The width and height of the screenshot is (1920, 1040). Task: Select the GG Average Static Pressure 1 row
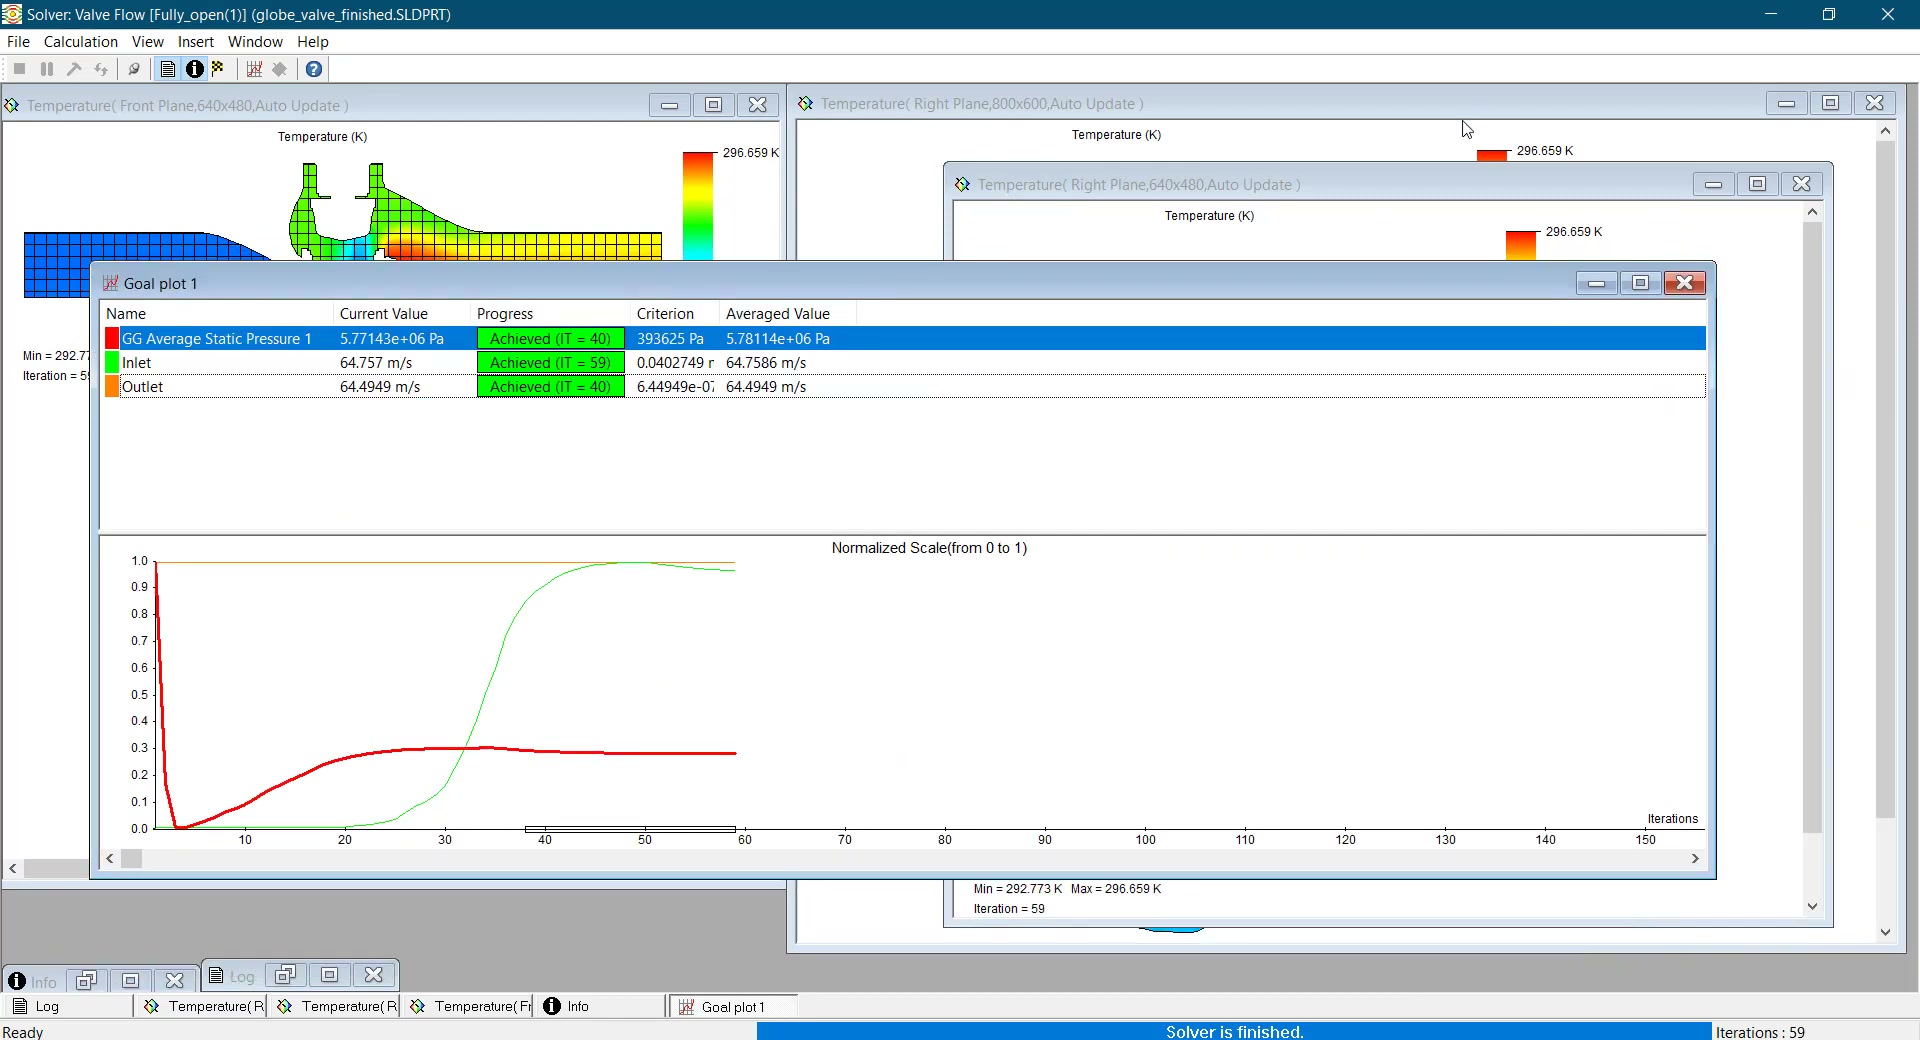pyautogui.click(x=903, y=338)
